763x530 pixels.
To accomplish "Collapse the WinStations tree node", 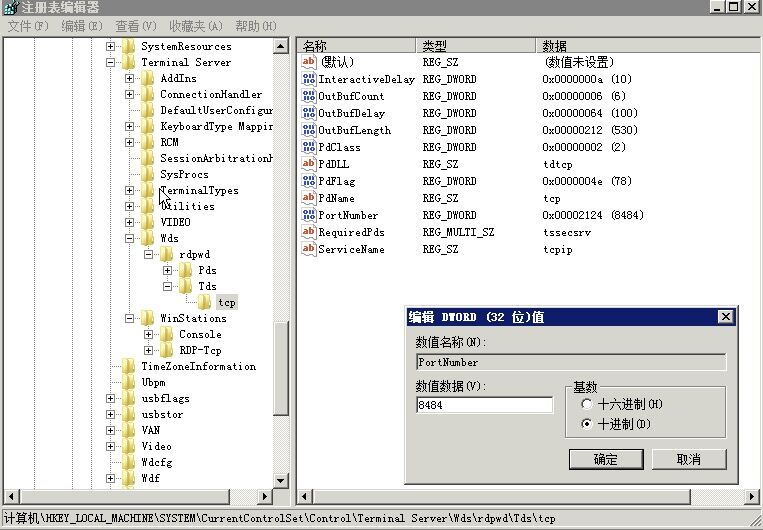I will (130, 318).
